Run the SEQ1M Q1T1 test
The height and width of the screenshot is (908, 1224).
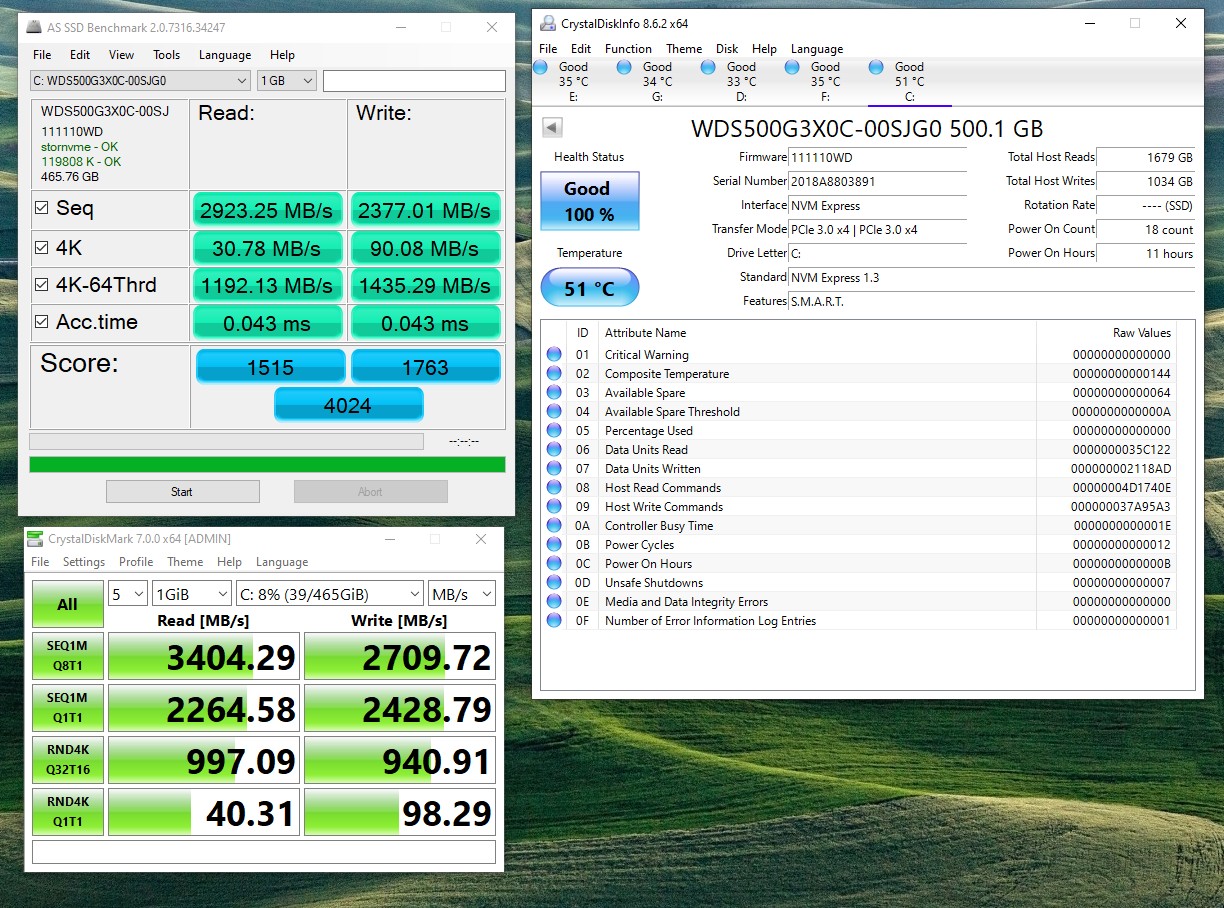[68, 709]
